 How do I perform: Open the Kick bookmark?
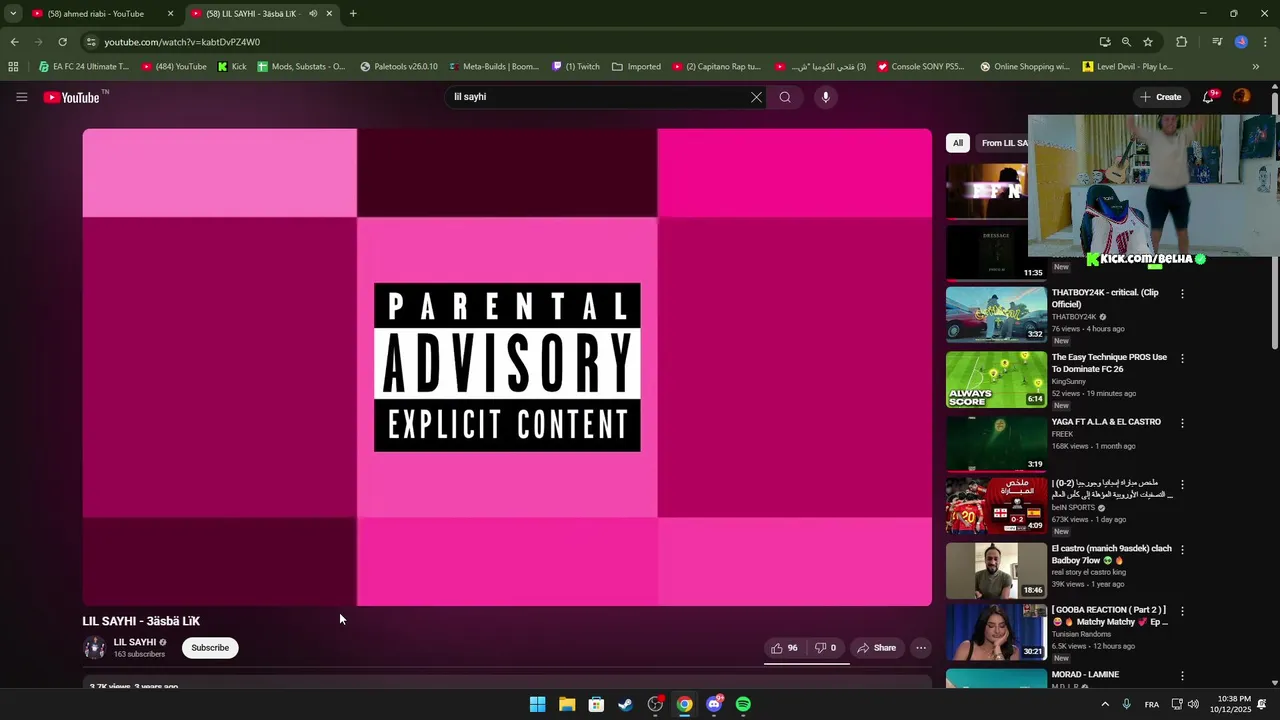(x=232, y=67)
